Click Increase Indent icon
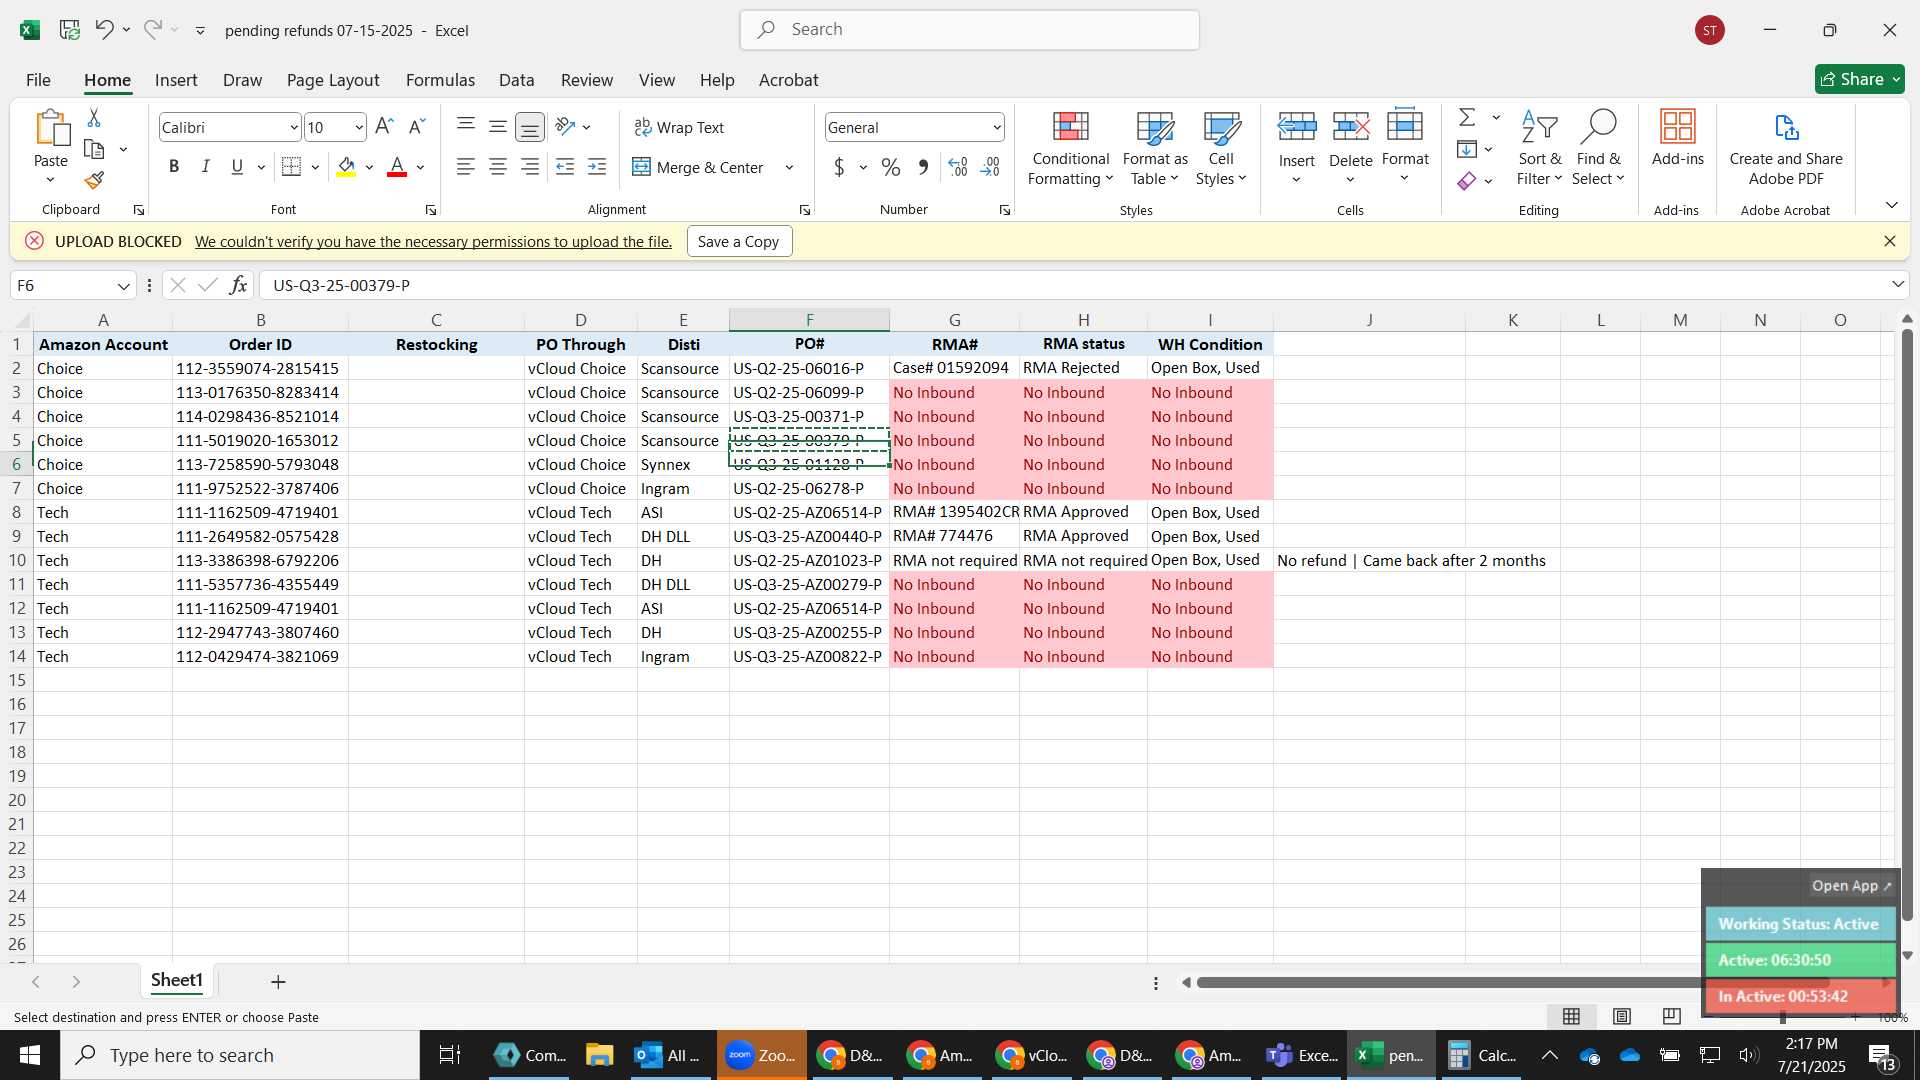1920x1080 pixels. [x=597, y=167]
